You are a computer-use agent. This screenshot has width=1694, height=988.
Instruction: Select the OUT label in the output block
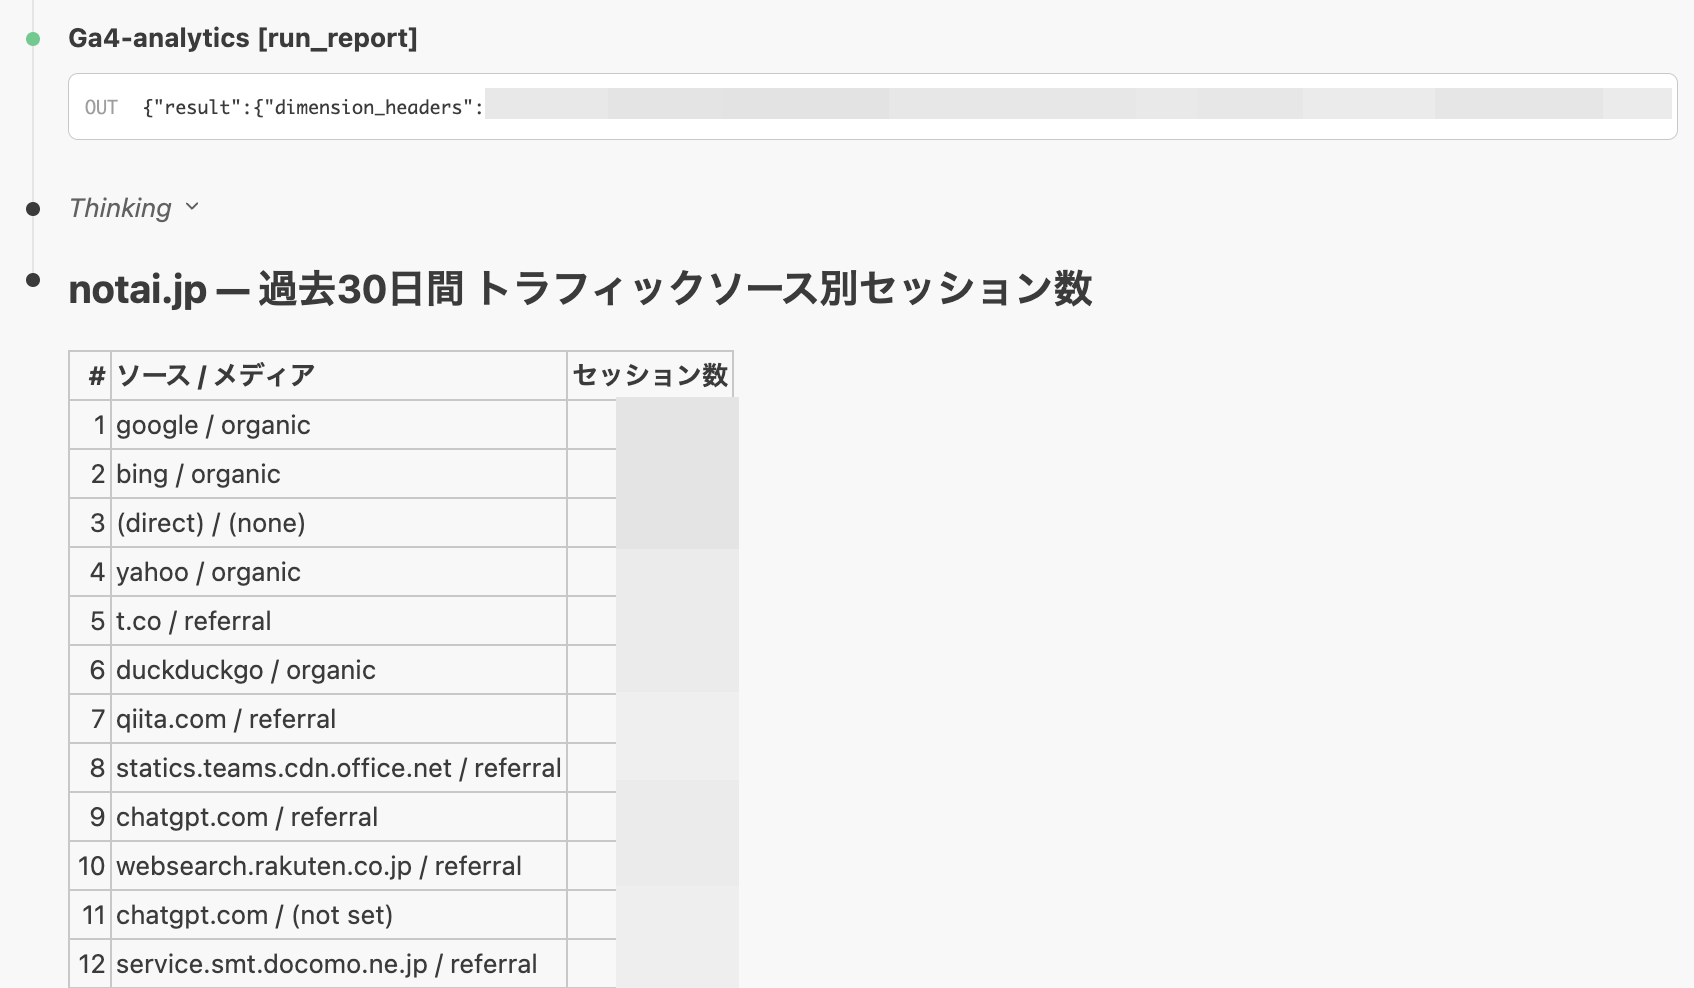click(104, 106)
